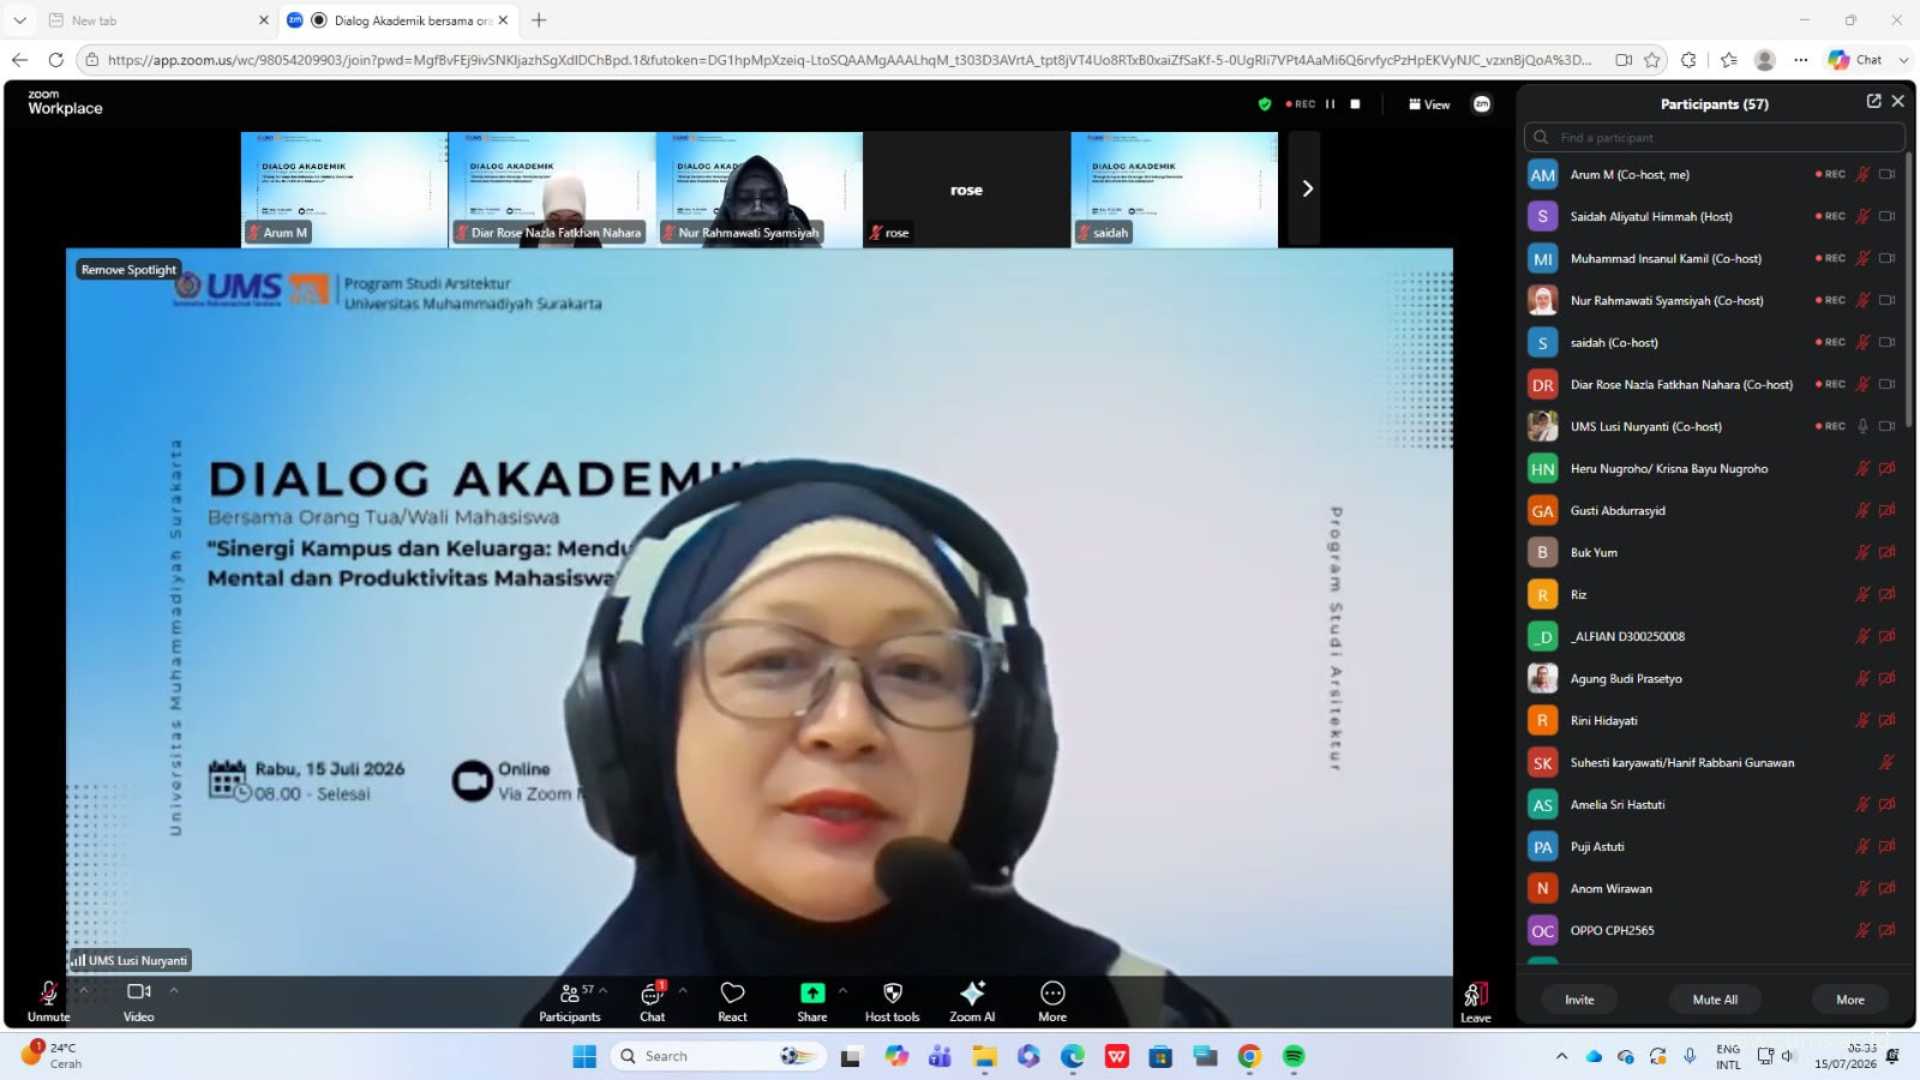Screen dimensions: 1920x1080
Task: Switch to Dialog Akademik Zoom tab
Action: click(x=398, y=20)
